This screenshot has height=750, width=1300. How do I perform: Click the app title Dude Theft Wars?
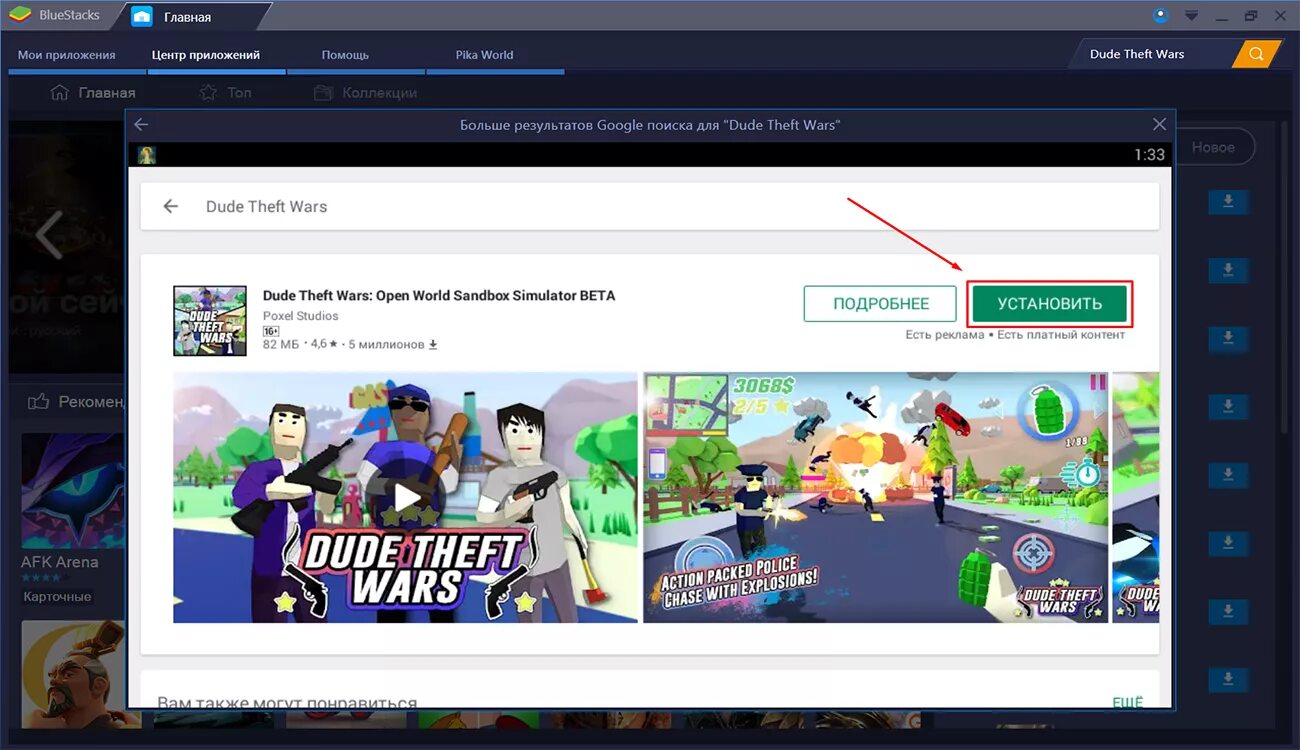pyautogui.click(x=439, y=296)
